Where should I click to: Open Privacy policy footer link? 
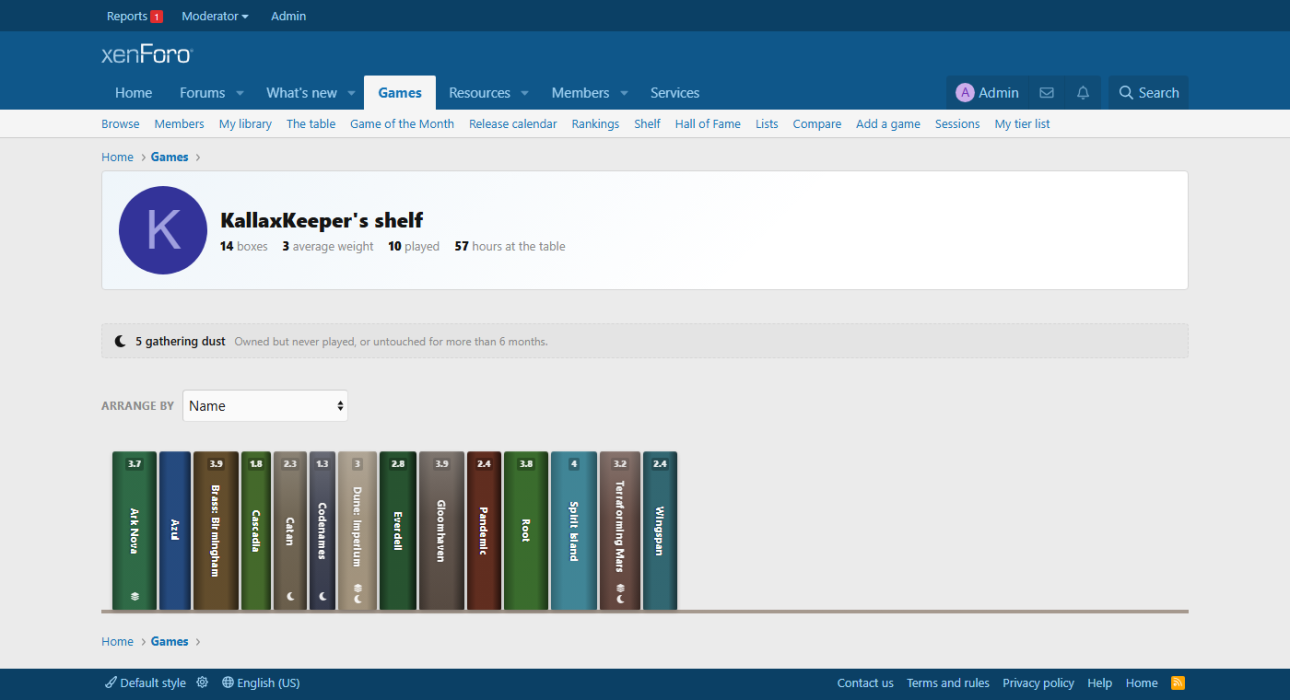coord(1038,683)
